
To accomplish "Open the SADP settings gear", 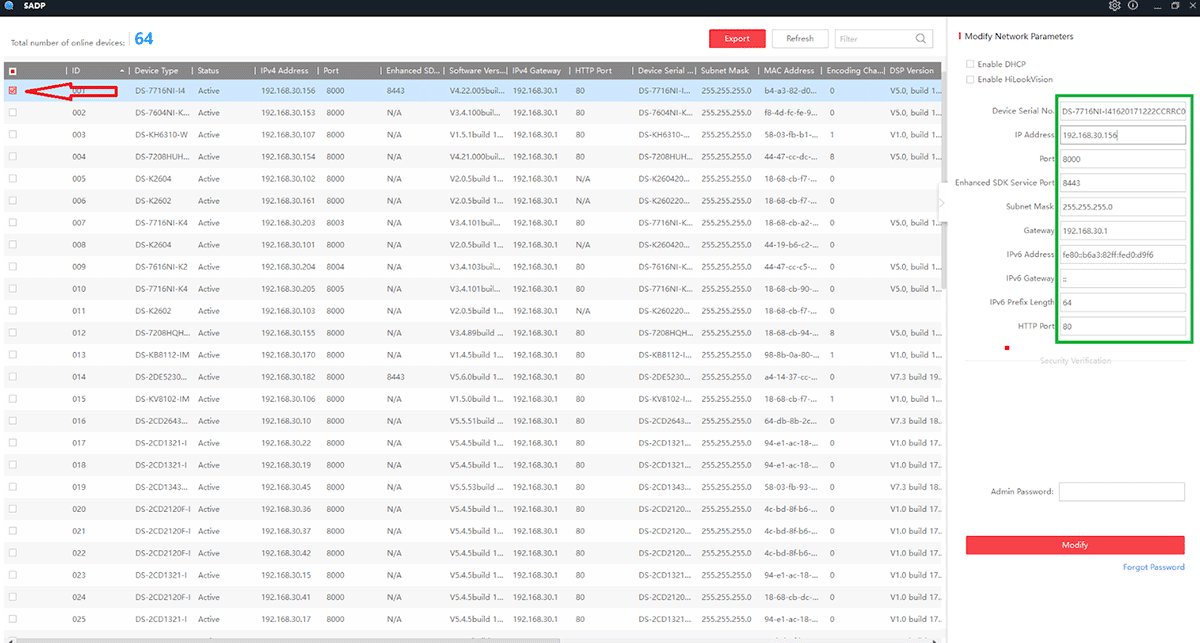I will pyautogui.click(x=1115, y=6).
